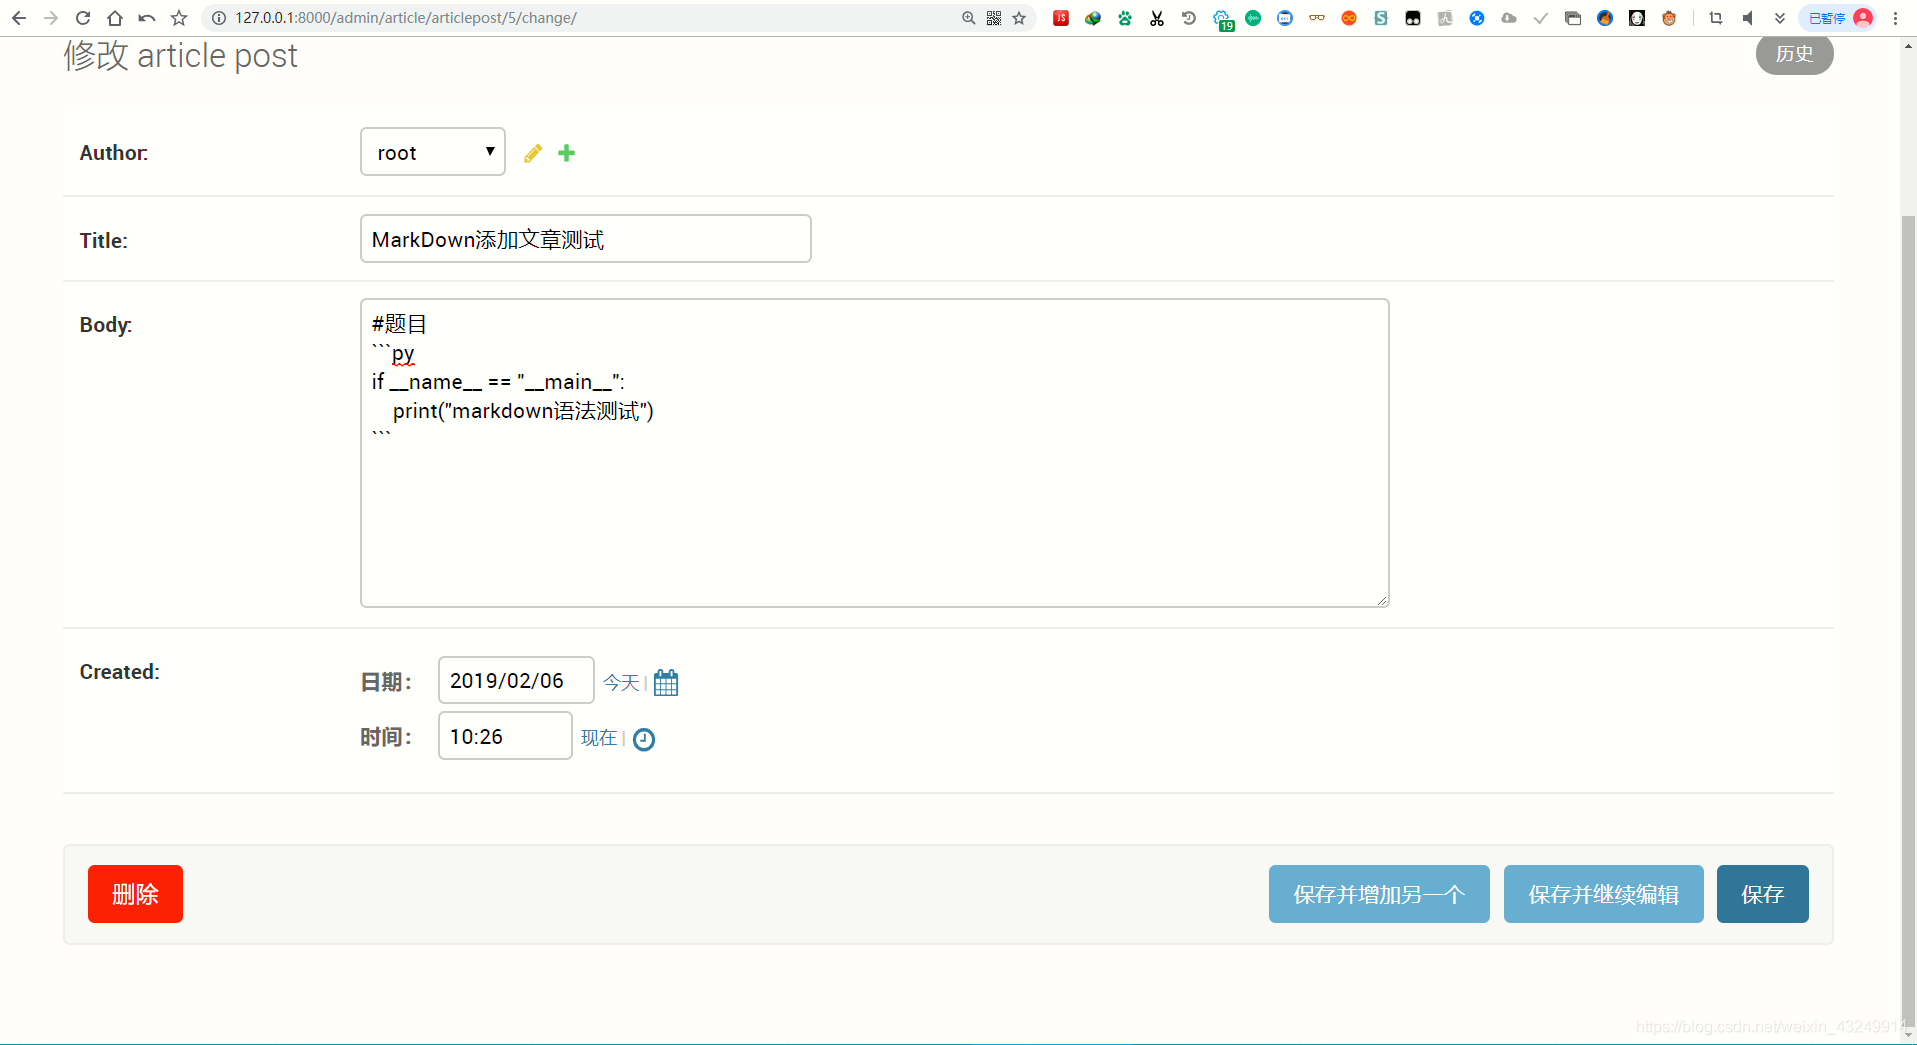Open the calendar date picker icon
1917x1045 pixels.
click(666, 682)
